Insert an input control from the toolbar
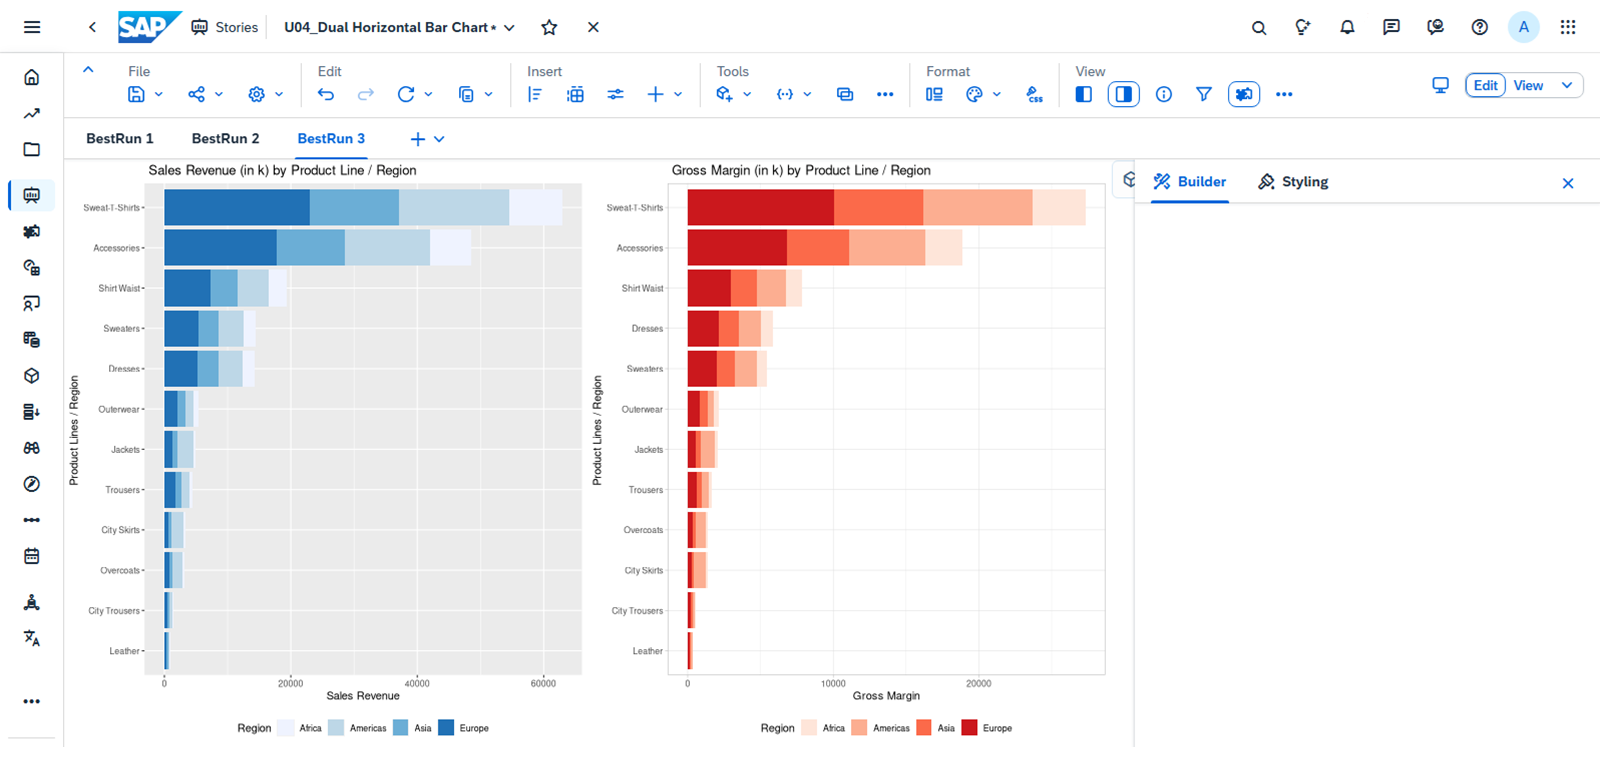1600x757 pixels. coord(615,94)
